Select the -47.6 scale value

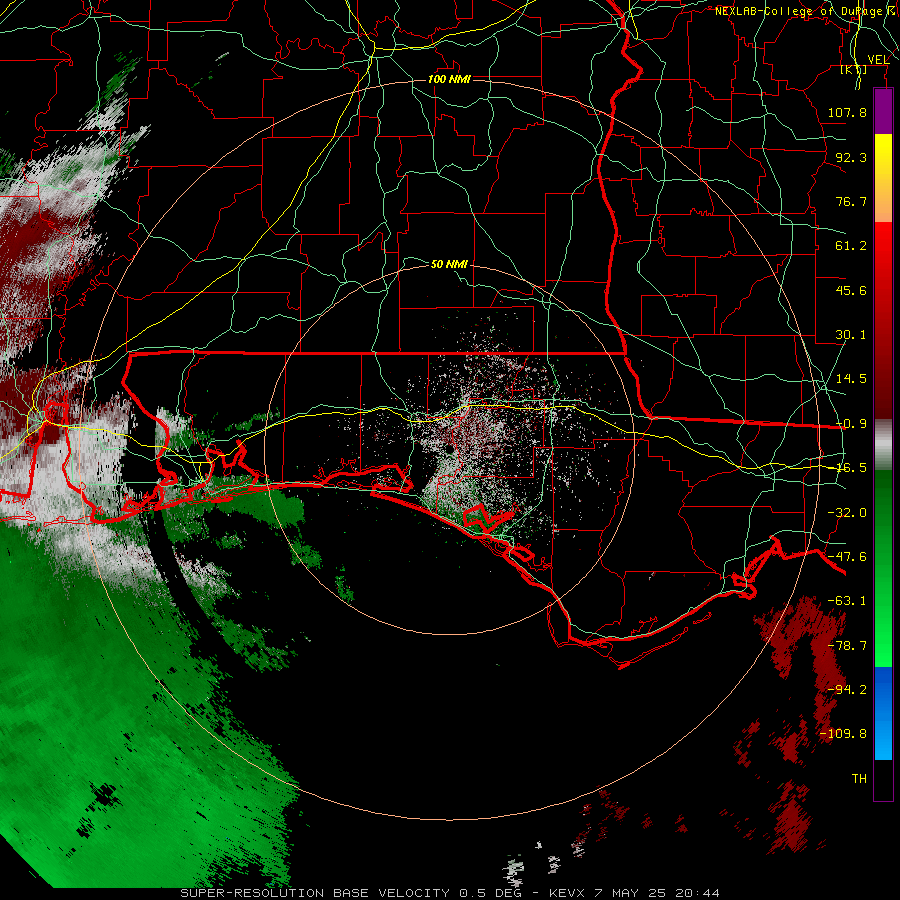(x=847, y=557)
